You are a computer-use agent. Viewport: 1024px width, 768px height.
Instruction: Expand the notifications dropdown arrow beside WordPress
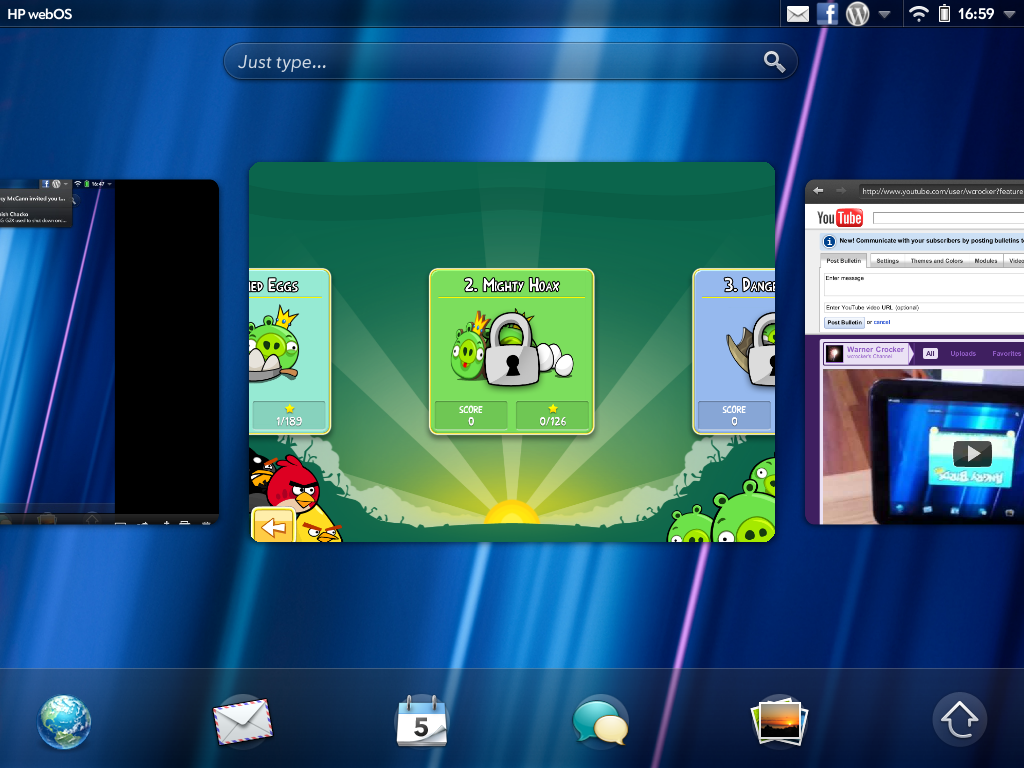(x=884, y=14)
